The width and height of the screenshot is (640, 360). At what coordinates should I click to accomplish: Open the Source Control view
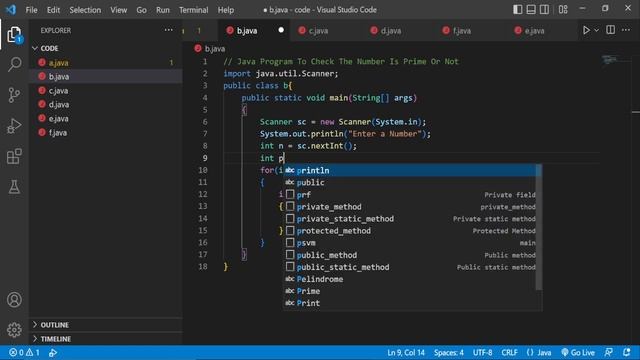click(14, 95)
